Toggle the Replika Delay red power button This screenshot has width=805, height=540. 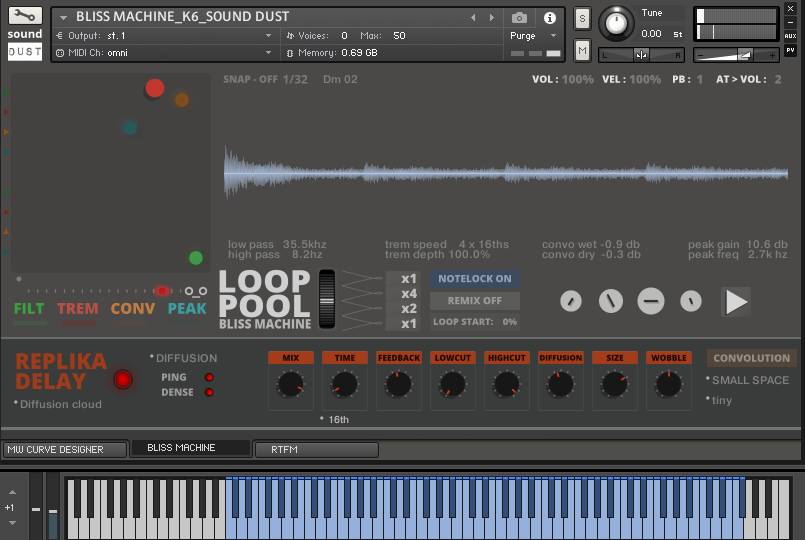(x=123, y=379)
